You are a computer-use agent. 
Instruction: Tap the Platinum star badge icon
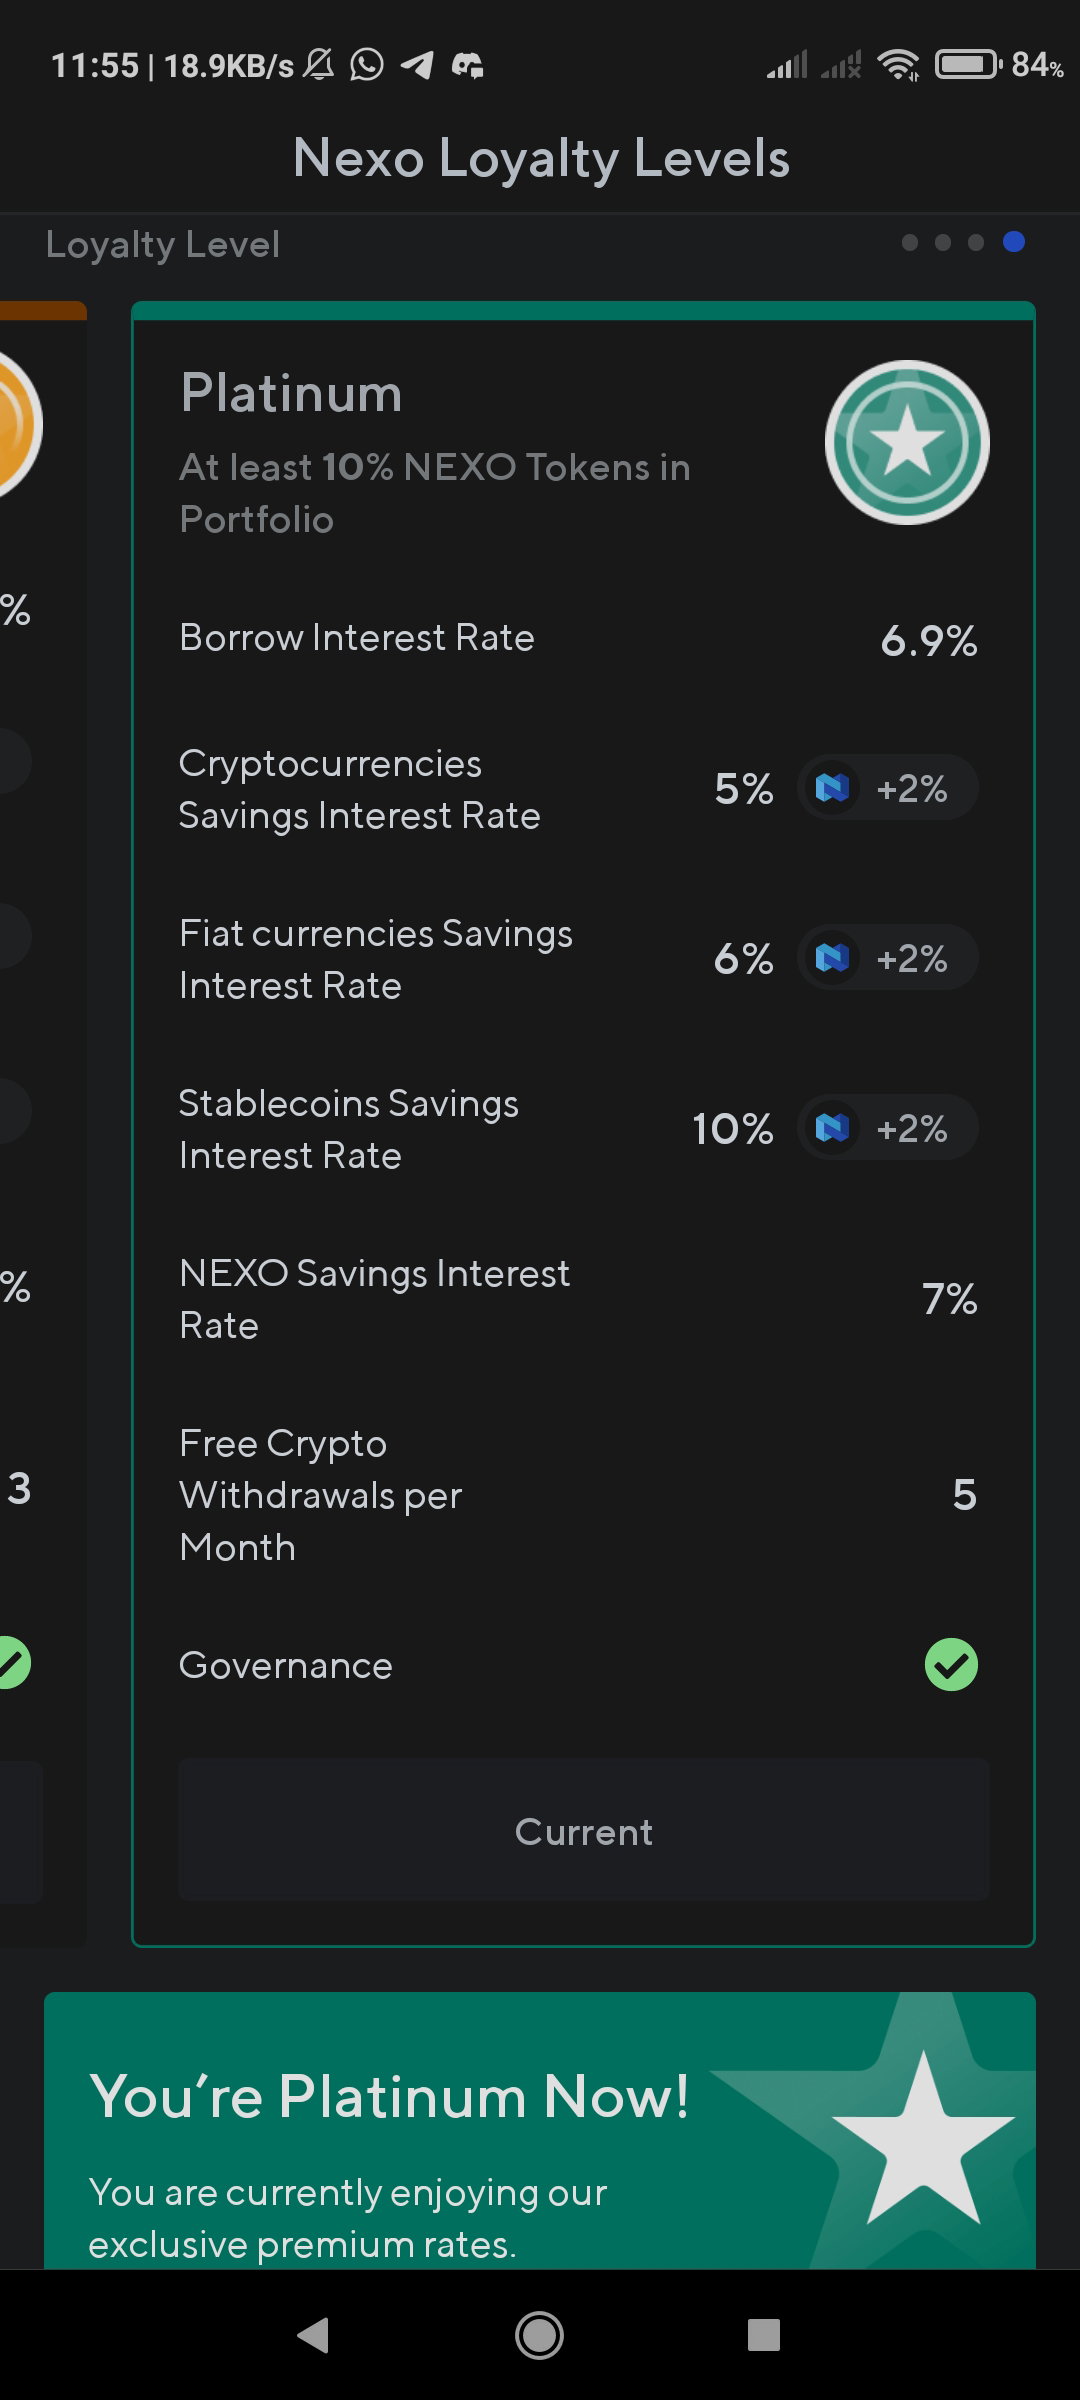(907, 442)
